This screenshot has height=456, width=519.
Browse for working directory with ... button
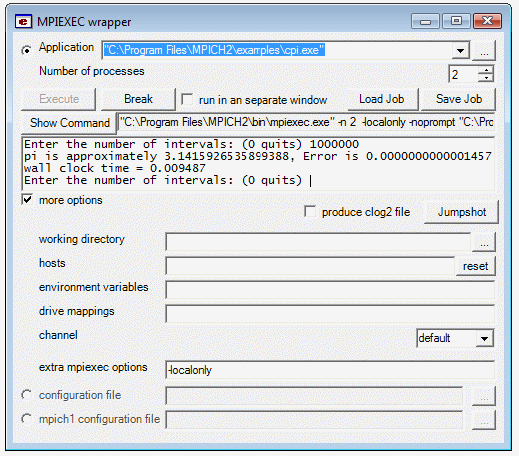coord(484,242)
